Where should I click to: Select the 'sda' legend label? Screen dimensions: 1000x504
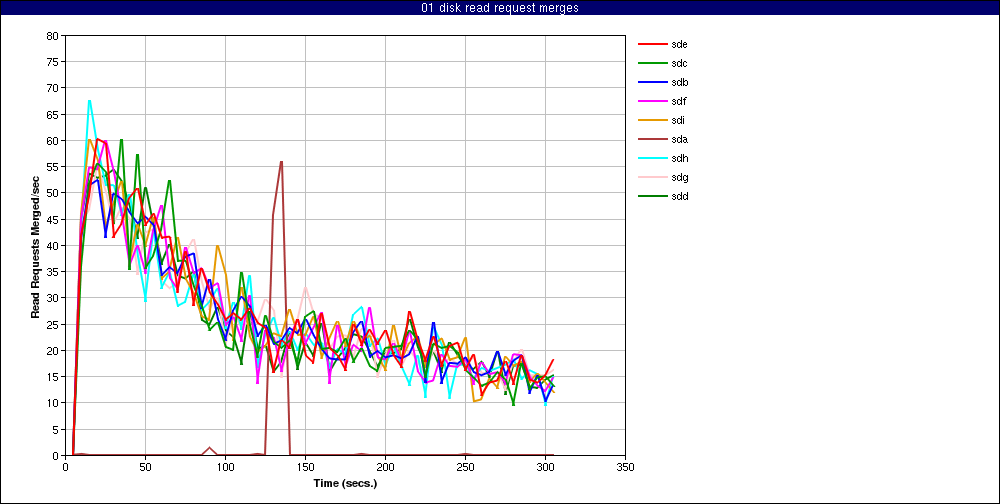click(679, 139)
